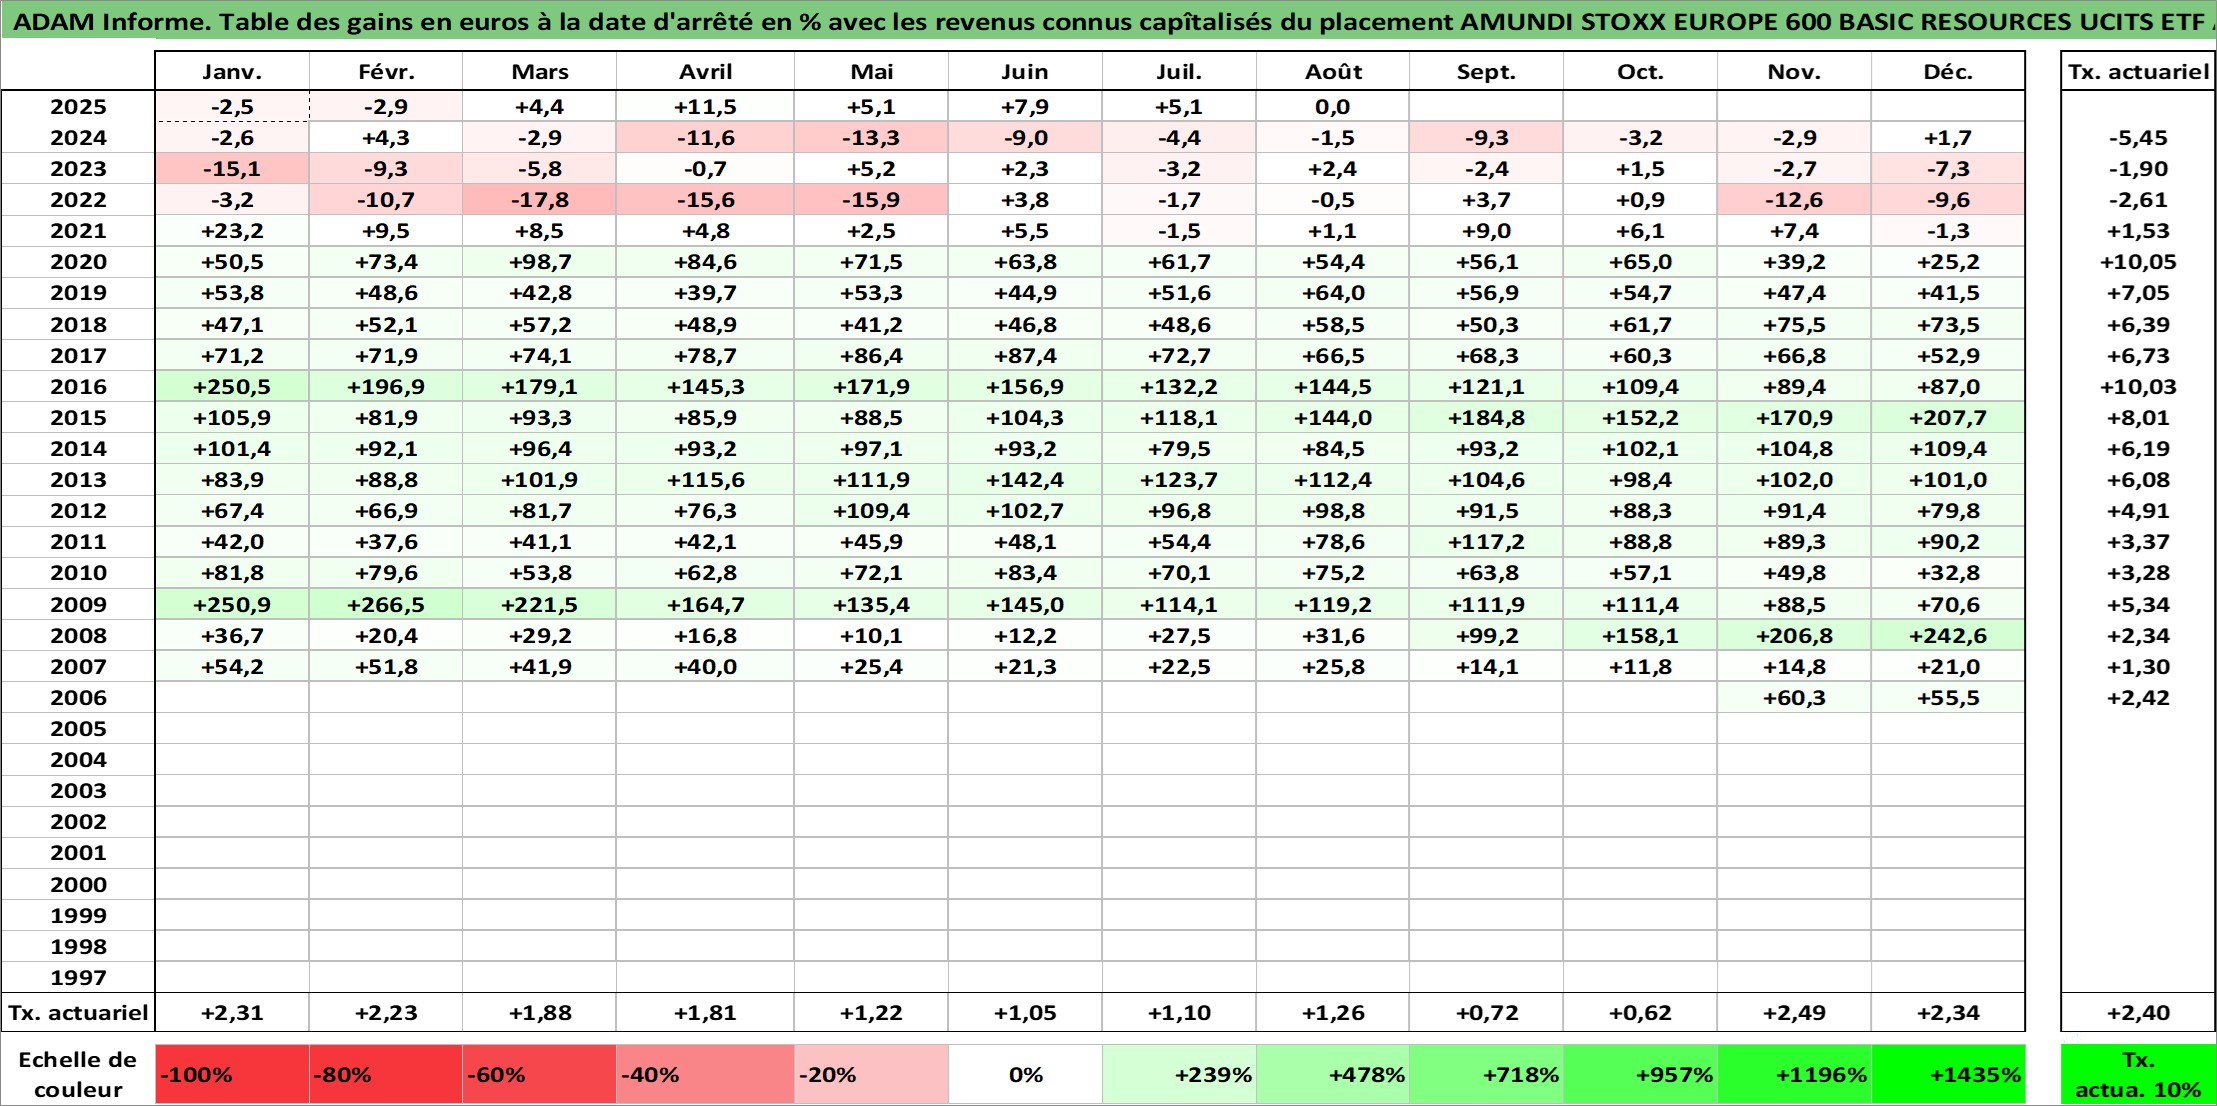Click the +1435% bright green swatch
Image resolution: width=2217 pixels, height=1106 pixels.
coord(1948,1075)
